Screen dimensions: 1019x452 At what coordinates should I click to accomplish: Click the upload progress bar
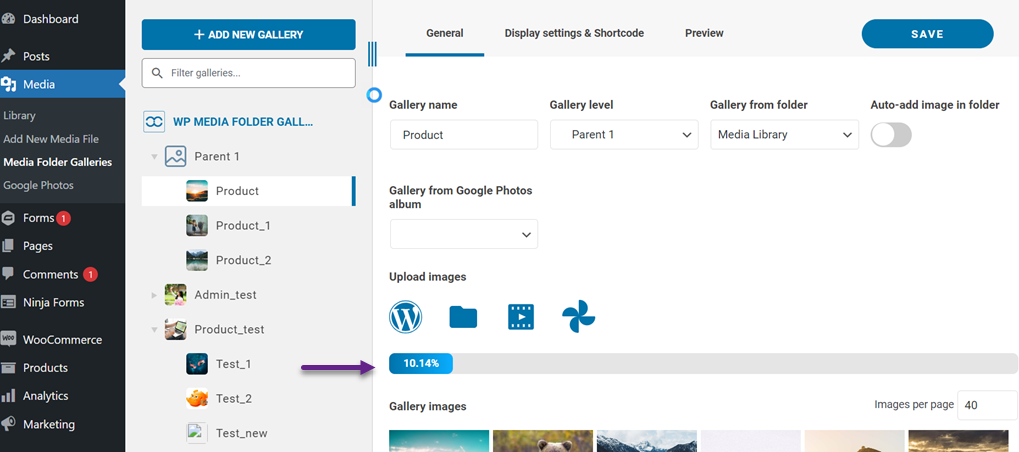[x=703, y=363]
